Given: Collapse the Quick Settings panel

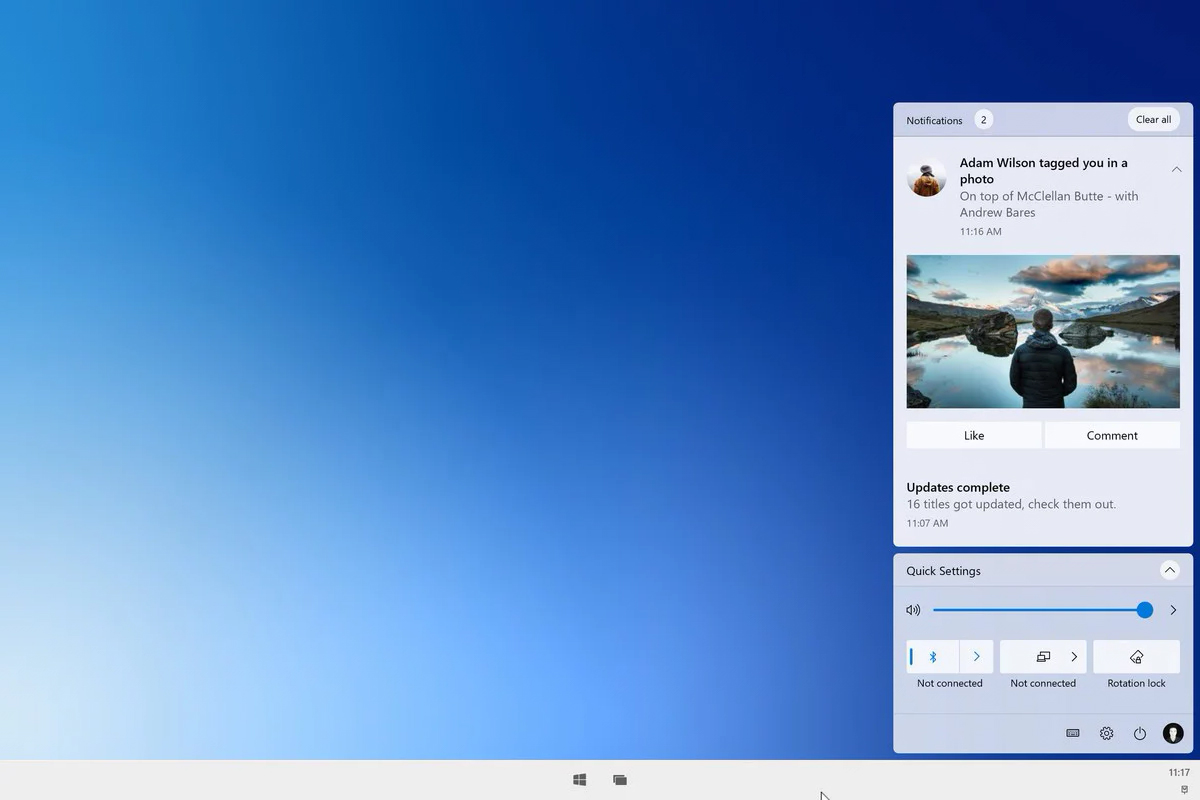Looking at the screenshot, I should coord(1169,570).
